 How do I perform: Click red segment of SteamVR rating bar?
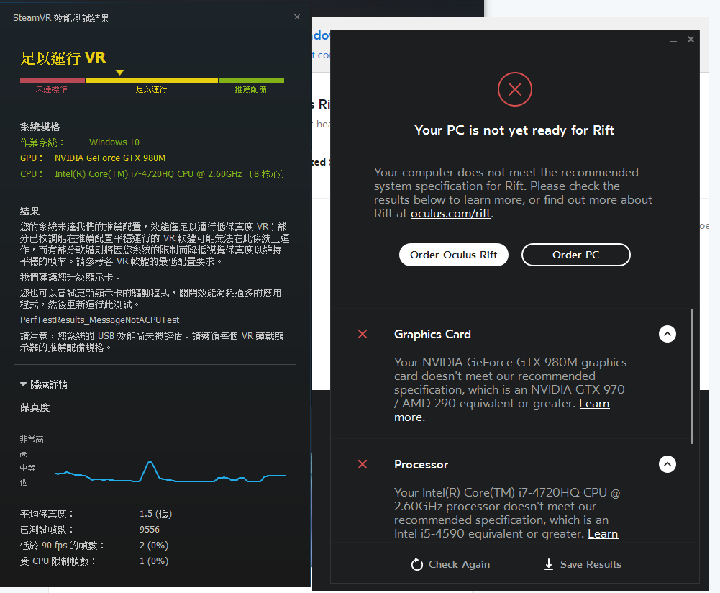52,80
